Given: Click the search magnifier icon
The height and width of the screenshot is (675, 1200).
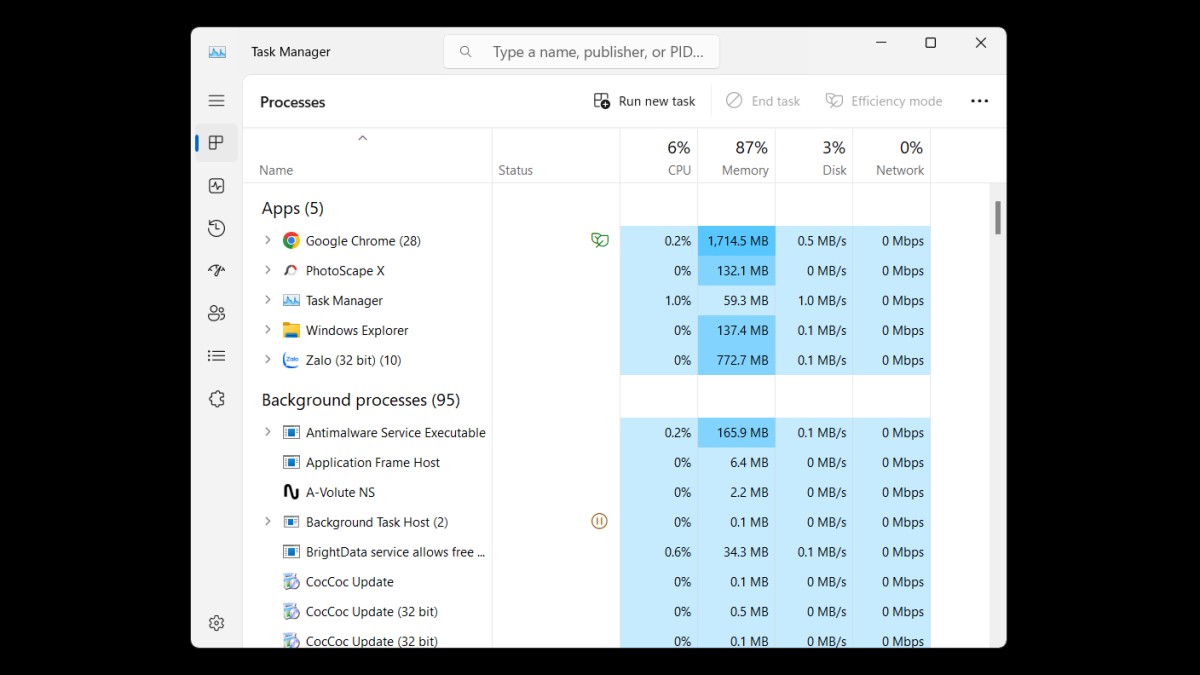Looking at the screenshot, I should (x=466, y=52).
